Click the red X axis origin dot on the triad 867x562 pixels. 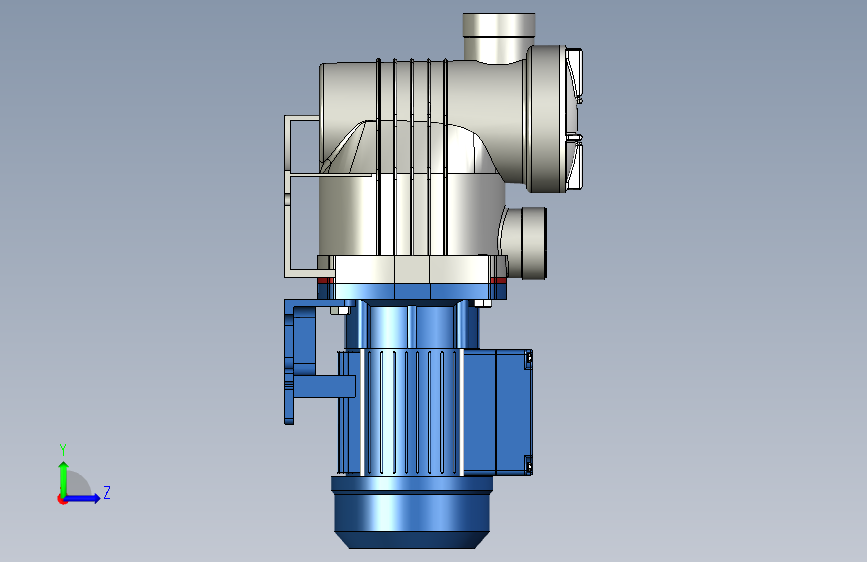pyautogui.click(x=62, y=499)
